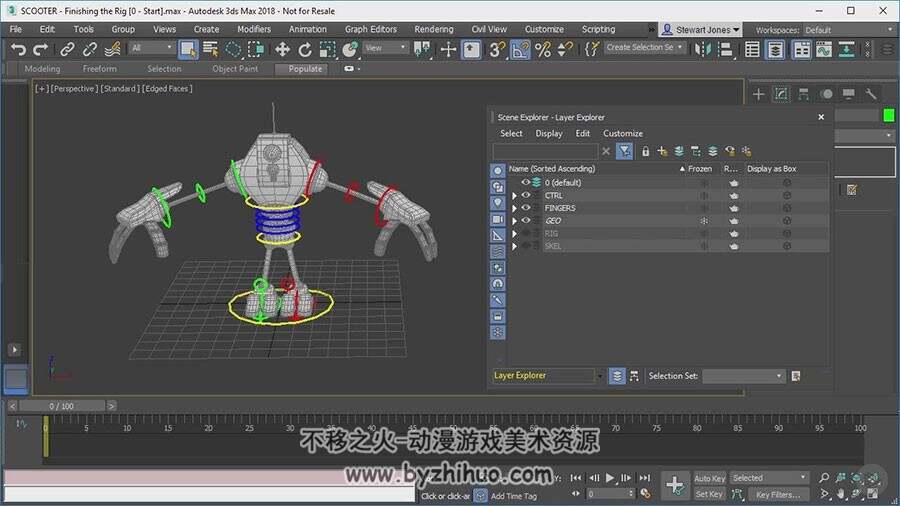
Task: Click the Set Key button
Action: coord(709,494)
